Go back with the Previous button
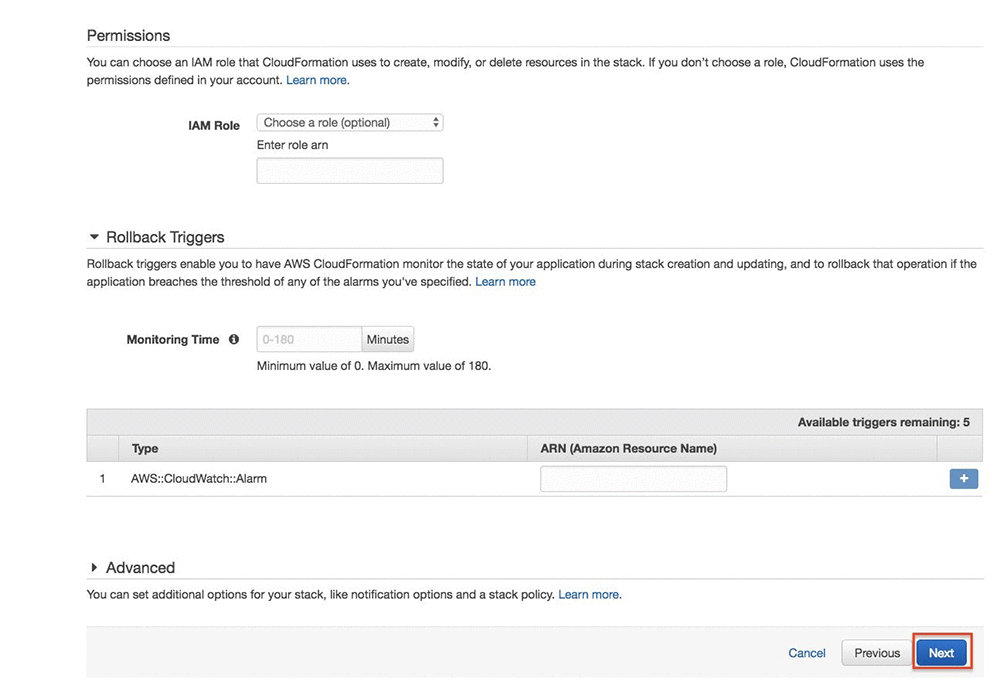The image size is (1000, 699). [x=877, y=653]
